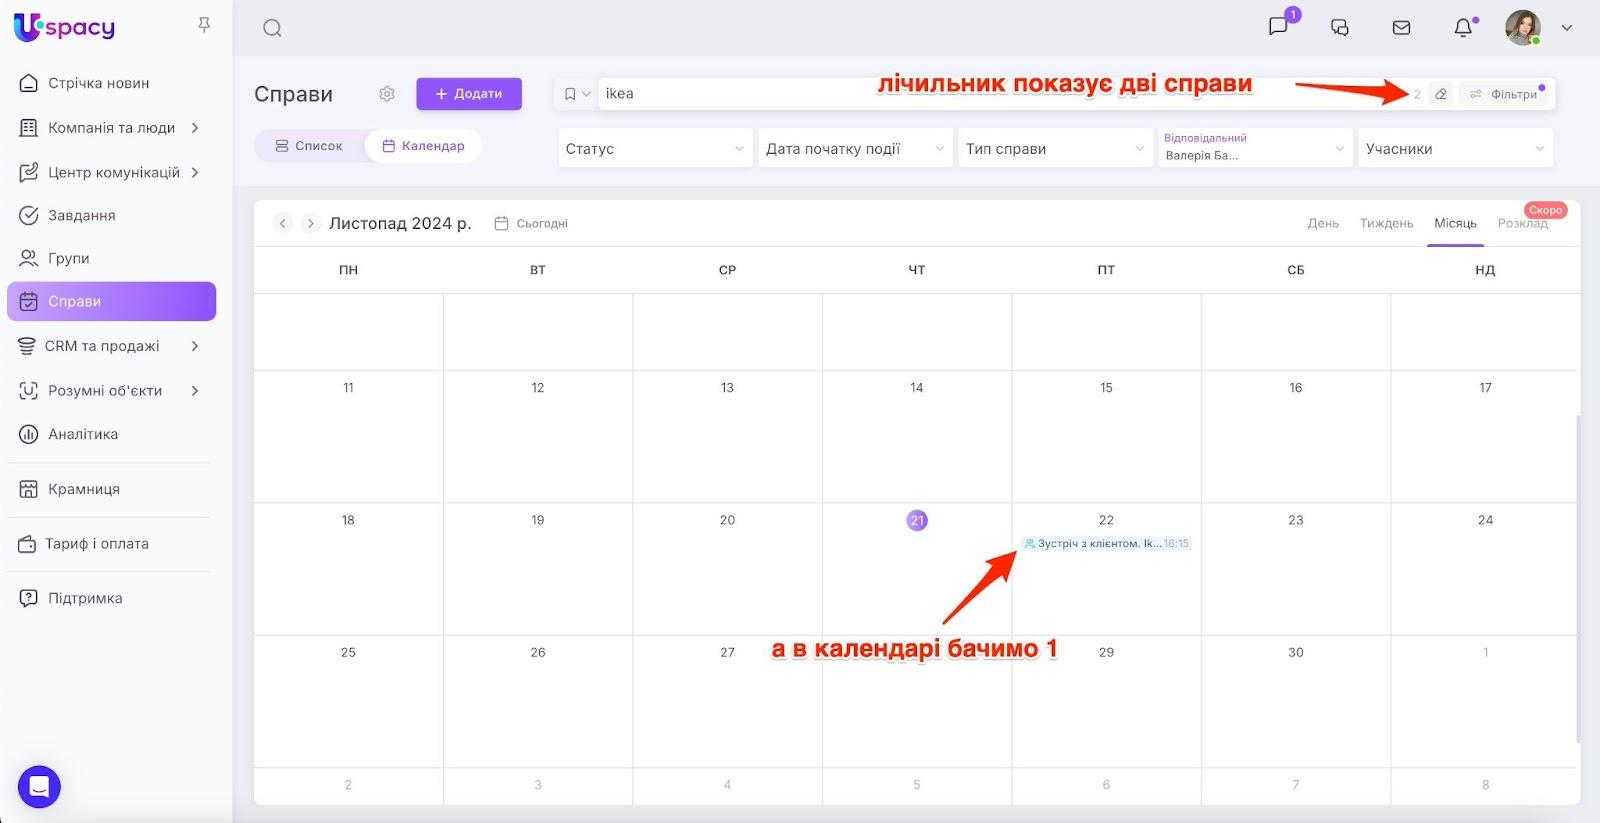Click the Листопад 2024 р. month title

400,223
